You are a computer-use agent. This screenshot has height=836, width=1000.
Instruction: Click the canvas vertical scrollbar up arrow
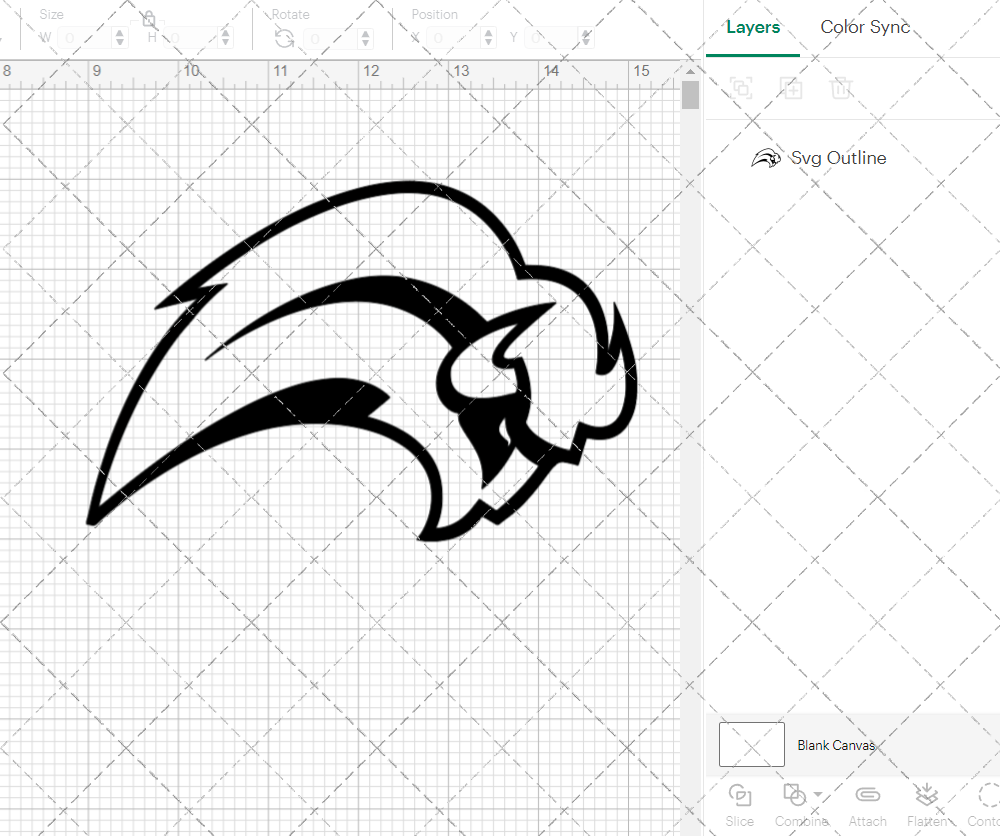pos(690,72)
